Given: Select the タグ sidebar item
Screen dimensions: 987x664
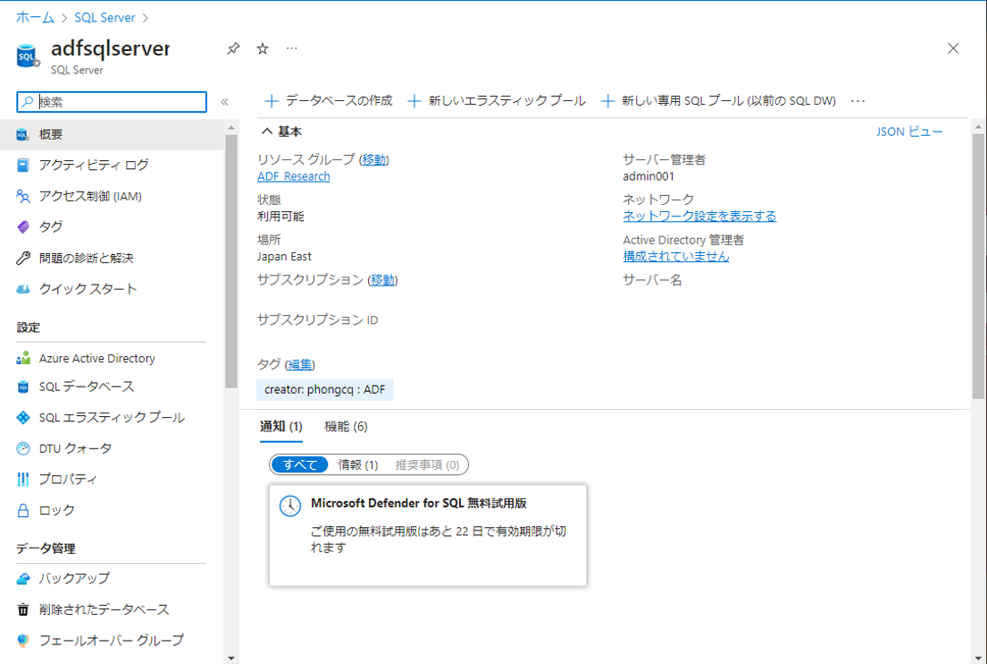Looking at the screenshot, I should pyautogui.click(x=50, y=227).
